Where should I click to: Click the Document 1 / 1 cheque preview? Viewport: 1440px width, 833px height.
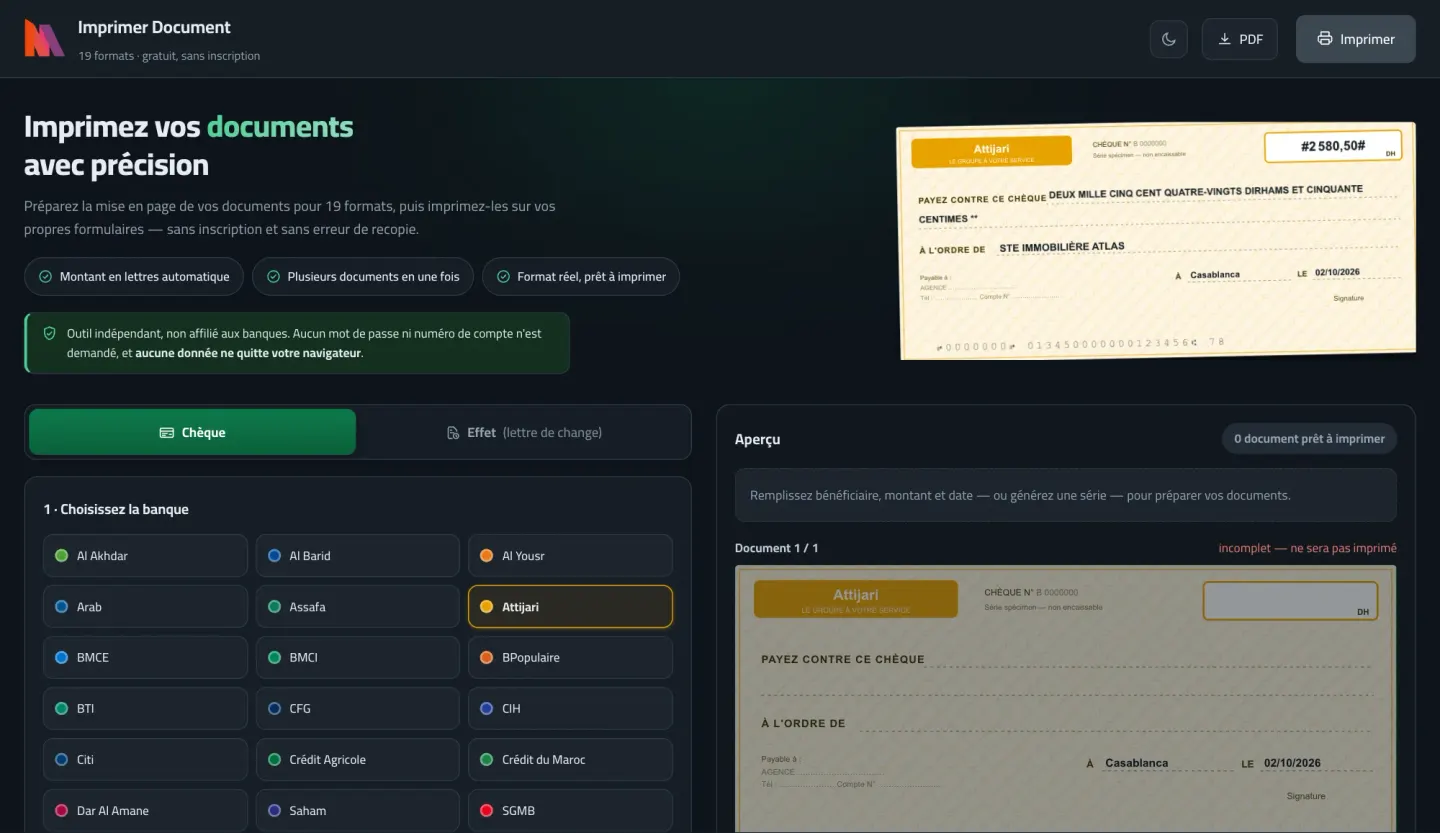(x=1066, y=699)
